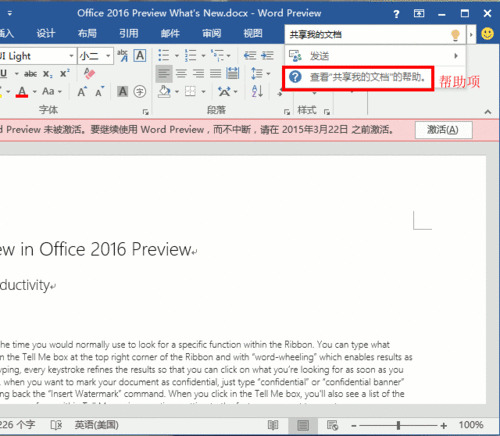Increase paragraph indent
The width and height of the screenshot is (500, 436).
tap(267, 55)
